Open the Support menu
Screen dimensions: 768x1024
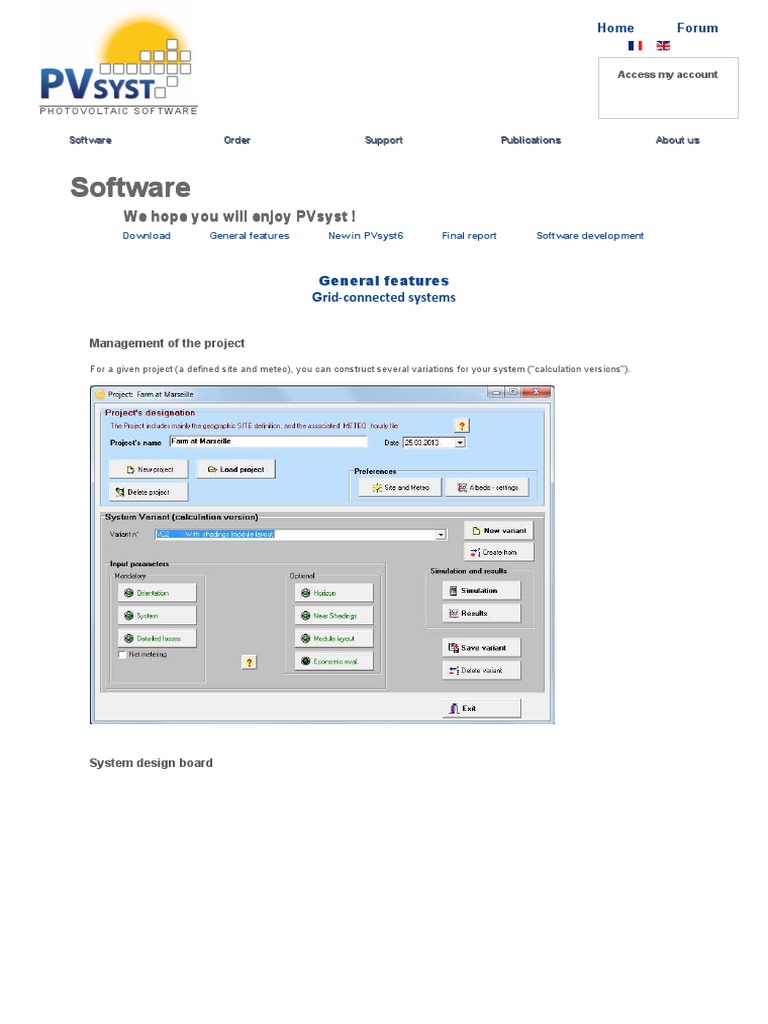(383, 140)
